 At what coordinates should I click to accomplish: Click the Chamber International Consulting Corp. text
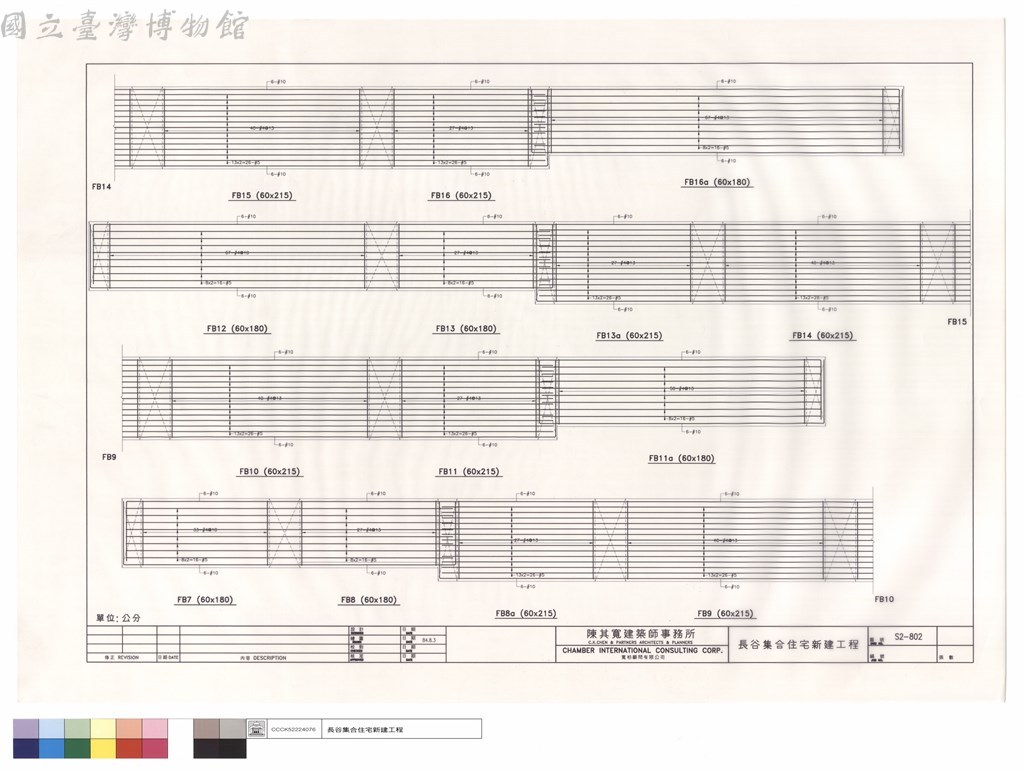click(643, 651)
